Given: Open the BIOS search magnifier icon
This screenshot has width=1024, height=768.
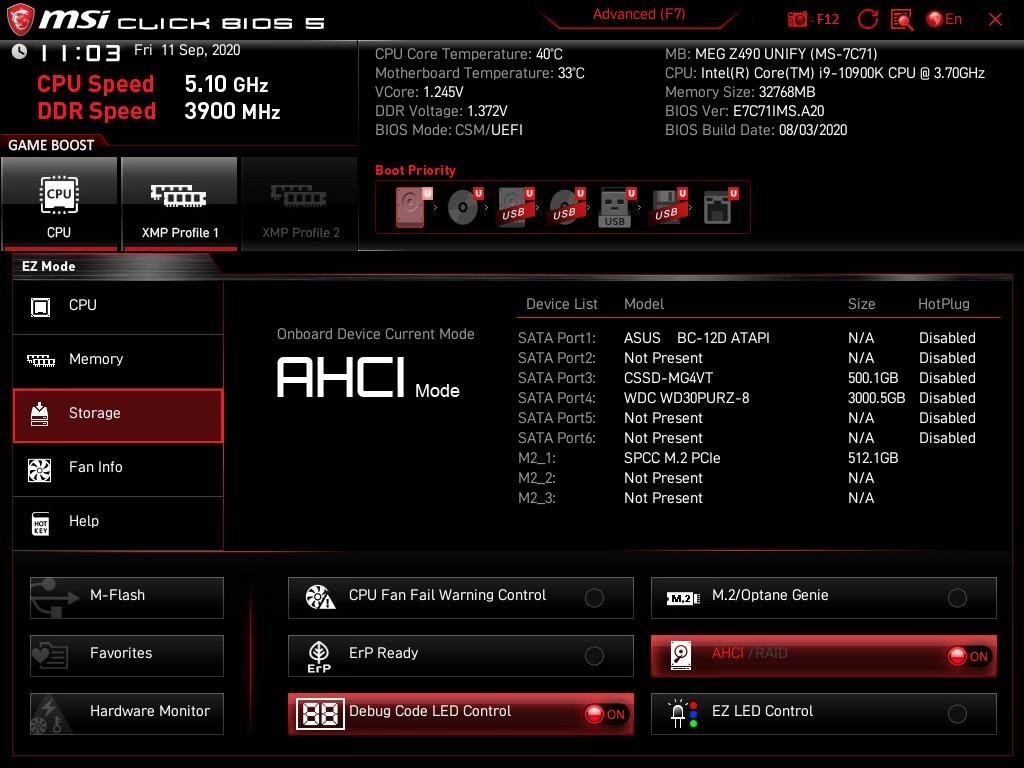Looking at the screenshot, I should tap(902, 20).
